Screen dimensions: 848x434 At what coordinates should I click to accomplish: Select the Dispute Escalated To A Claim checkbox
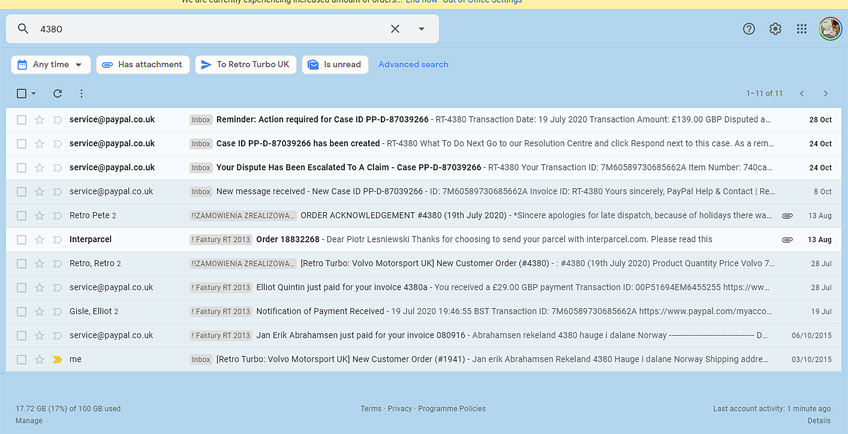[21, 168]
